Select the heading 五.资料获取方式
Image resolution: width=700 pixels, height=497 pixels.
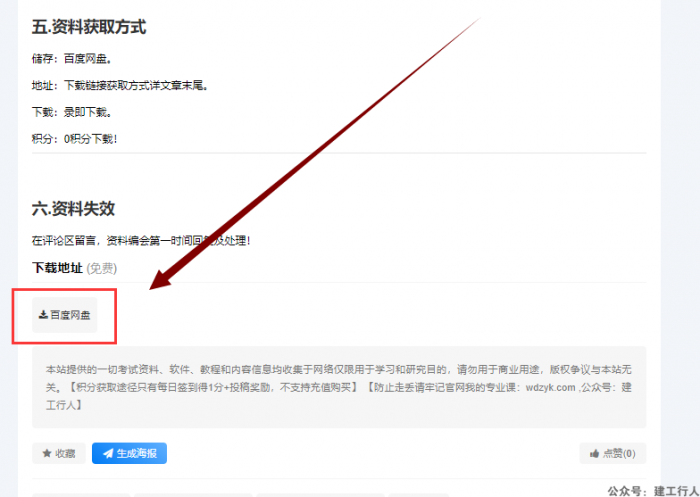tap(89, 27)
